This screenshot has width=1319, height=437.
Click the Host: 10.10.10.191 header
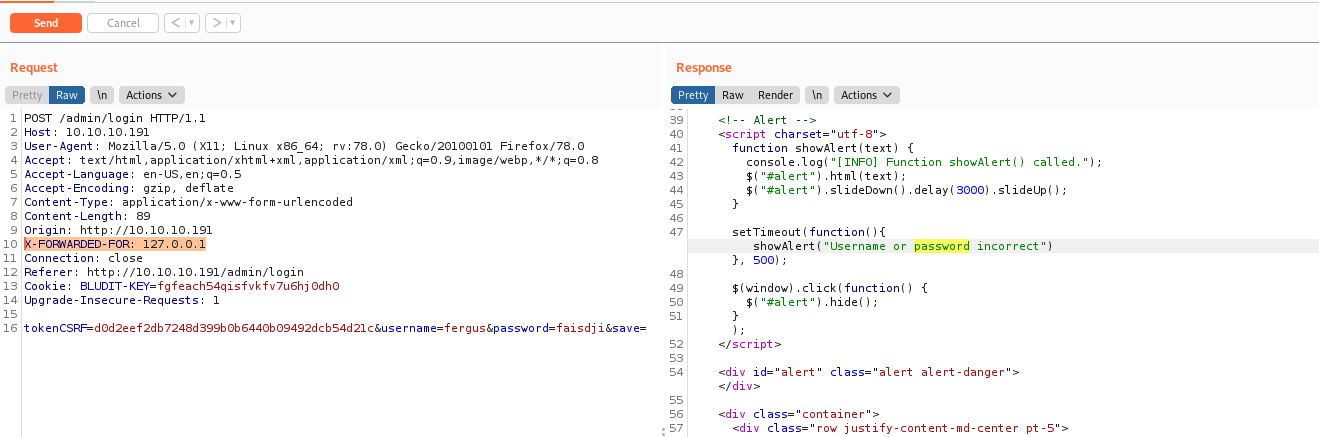point(86,132)
